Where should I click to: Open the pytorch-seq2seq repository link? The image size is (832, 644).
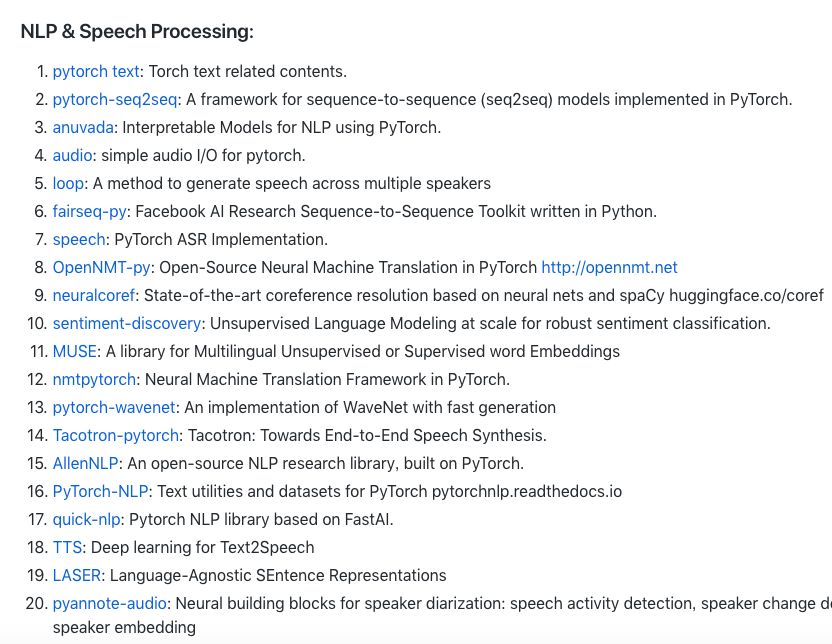[114, 100]
